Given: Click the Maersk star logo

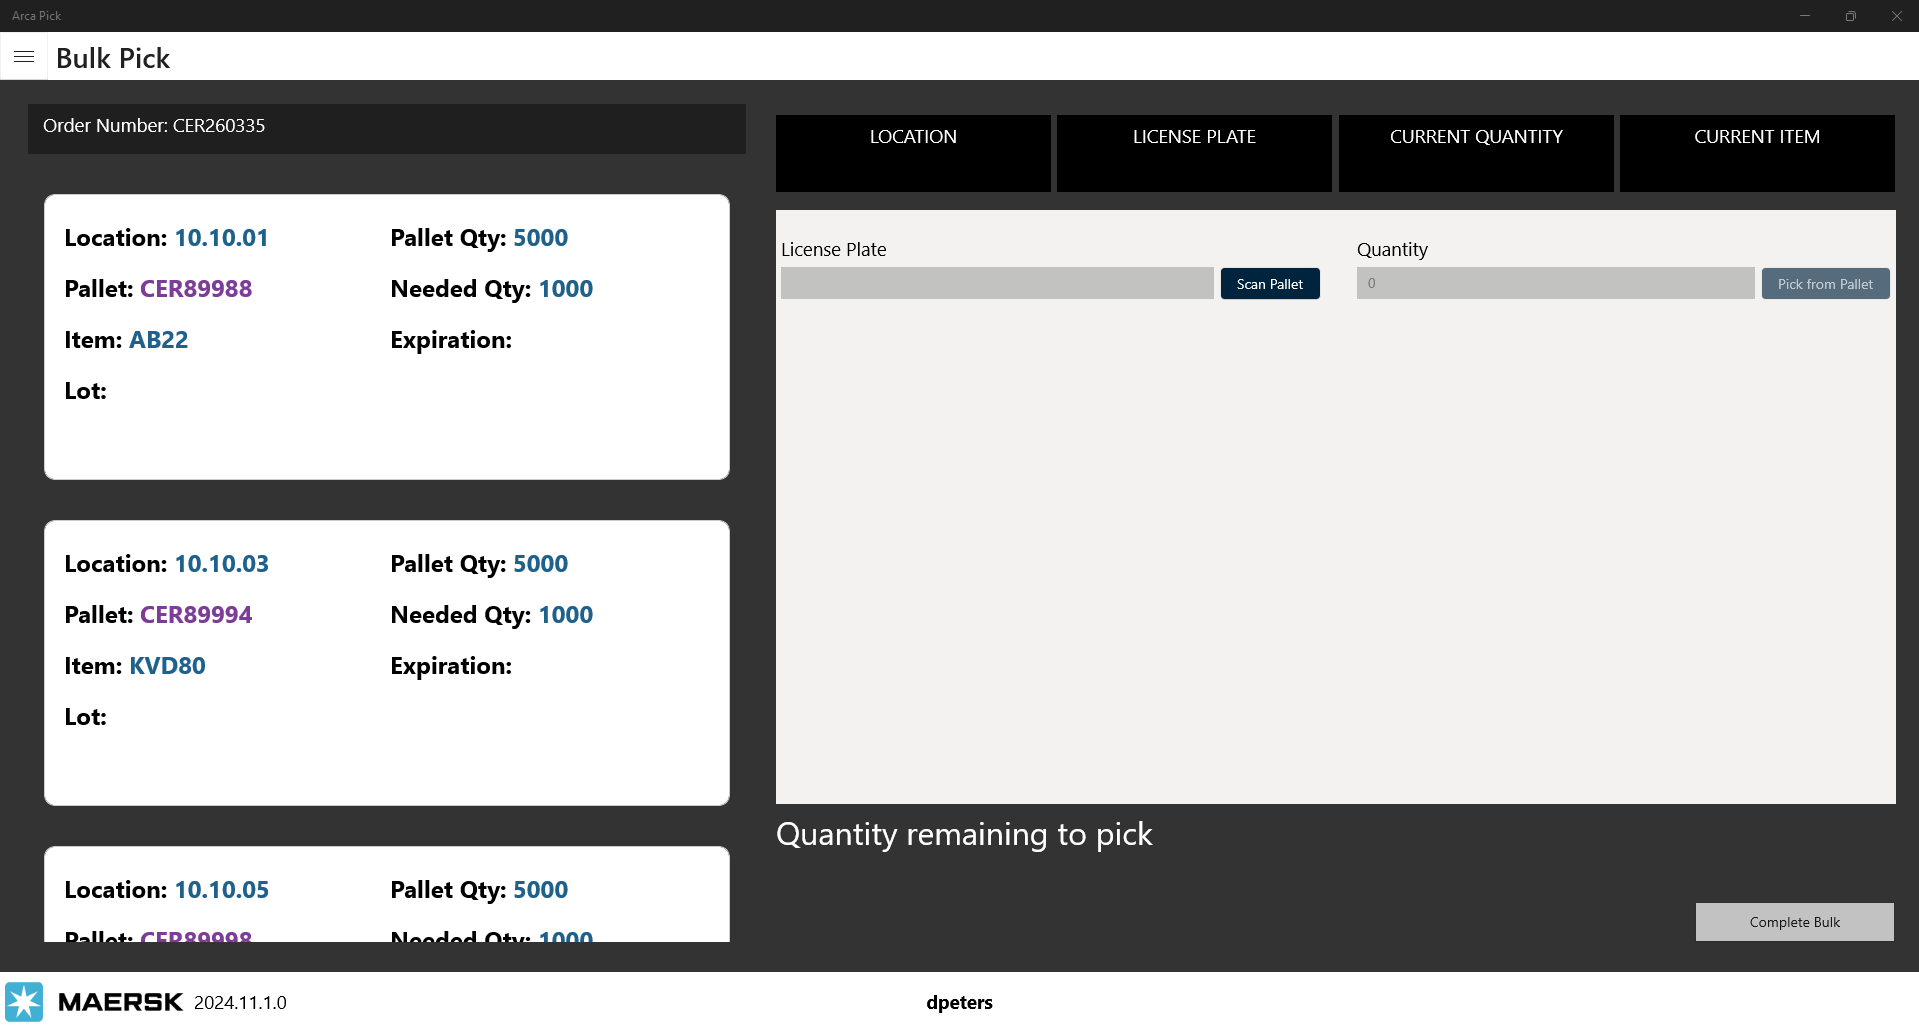Looking at the screenshot, I should point(24,1001).
